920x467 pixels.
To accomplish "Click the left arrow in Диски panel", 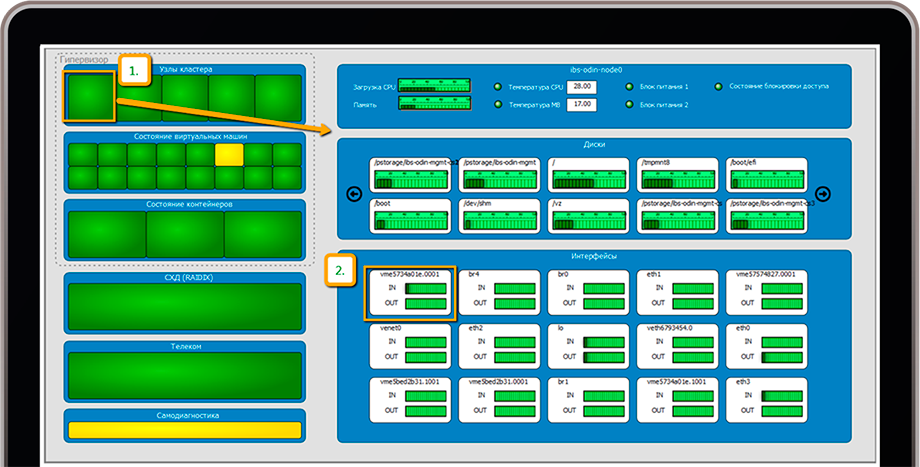I will 353,194.
